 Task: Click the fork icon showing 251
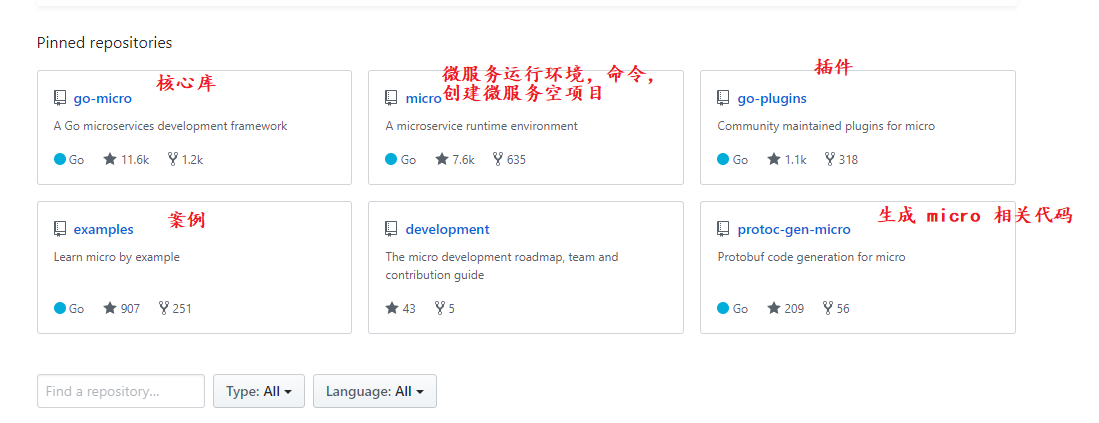(164, 308)
